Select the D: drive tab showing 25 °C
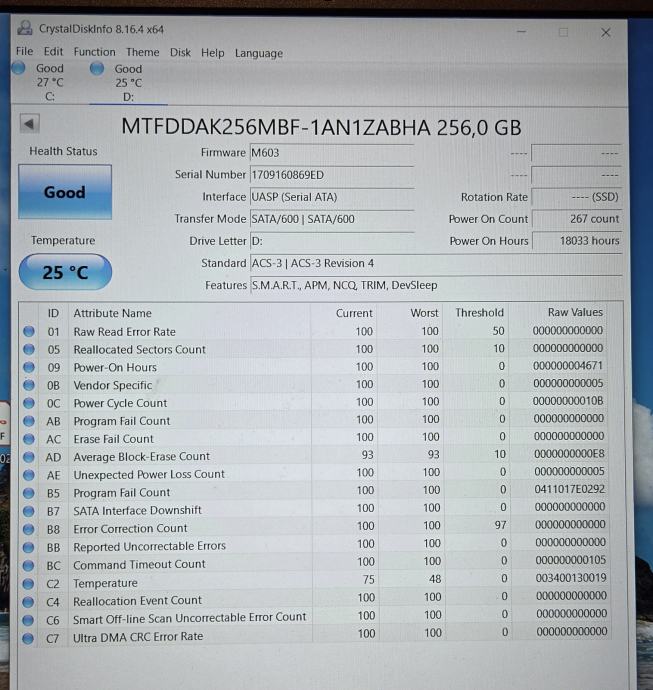The height and width of the screenshot is (690, 653). coord(128,83)
